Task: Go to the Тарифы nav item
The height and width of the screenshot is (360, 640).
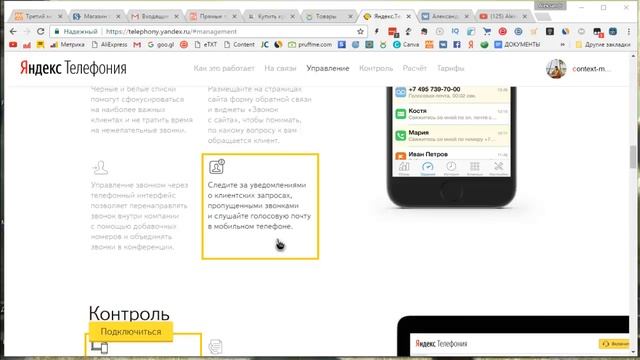Action: (450, 68)
